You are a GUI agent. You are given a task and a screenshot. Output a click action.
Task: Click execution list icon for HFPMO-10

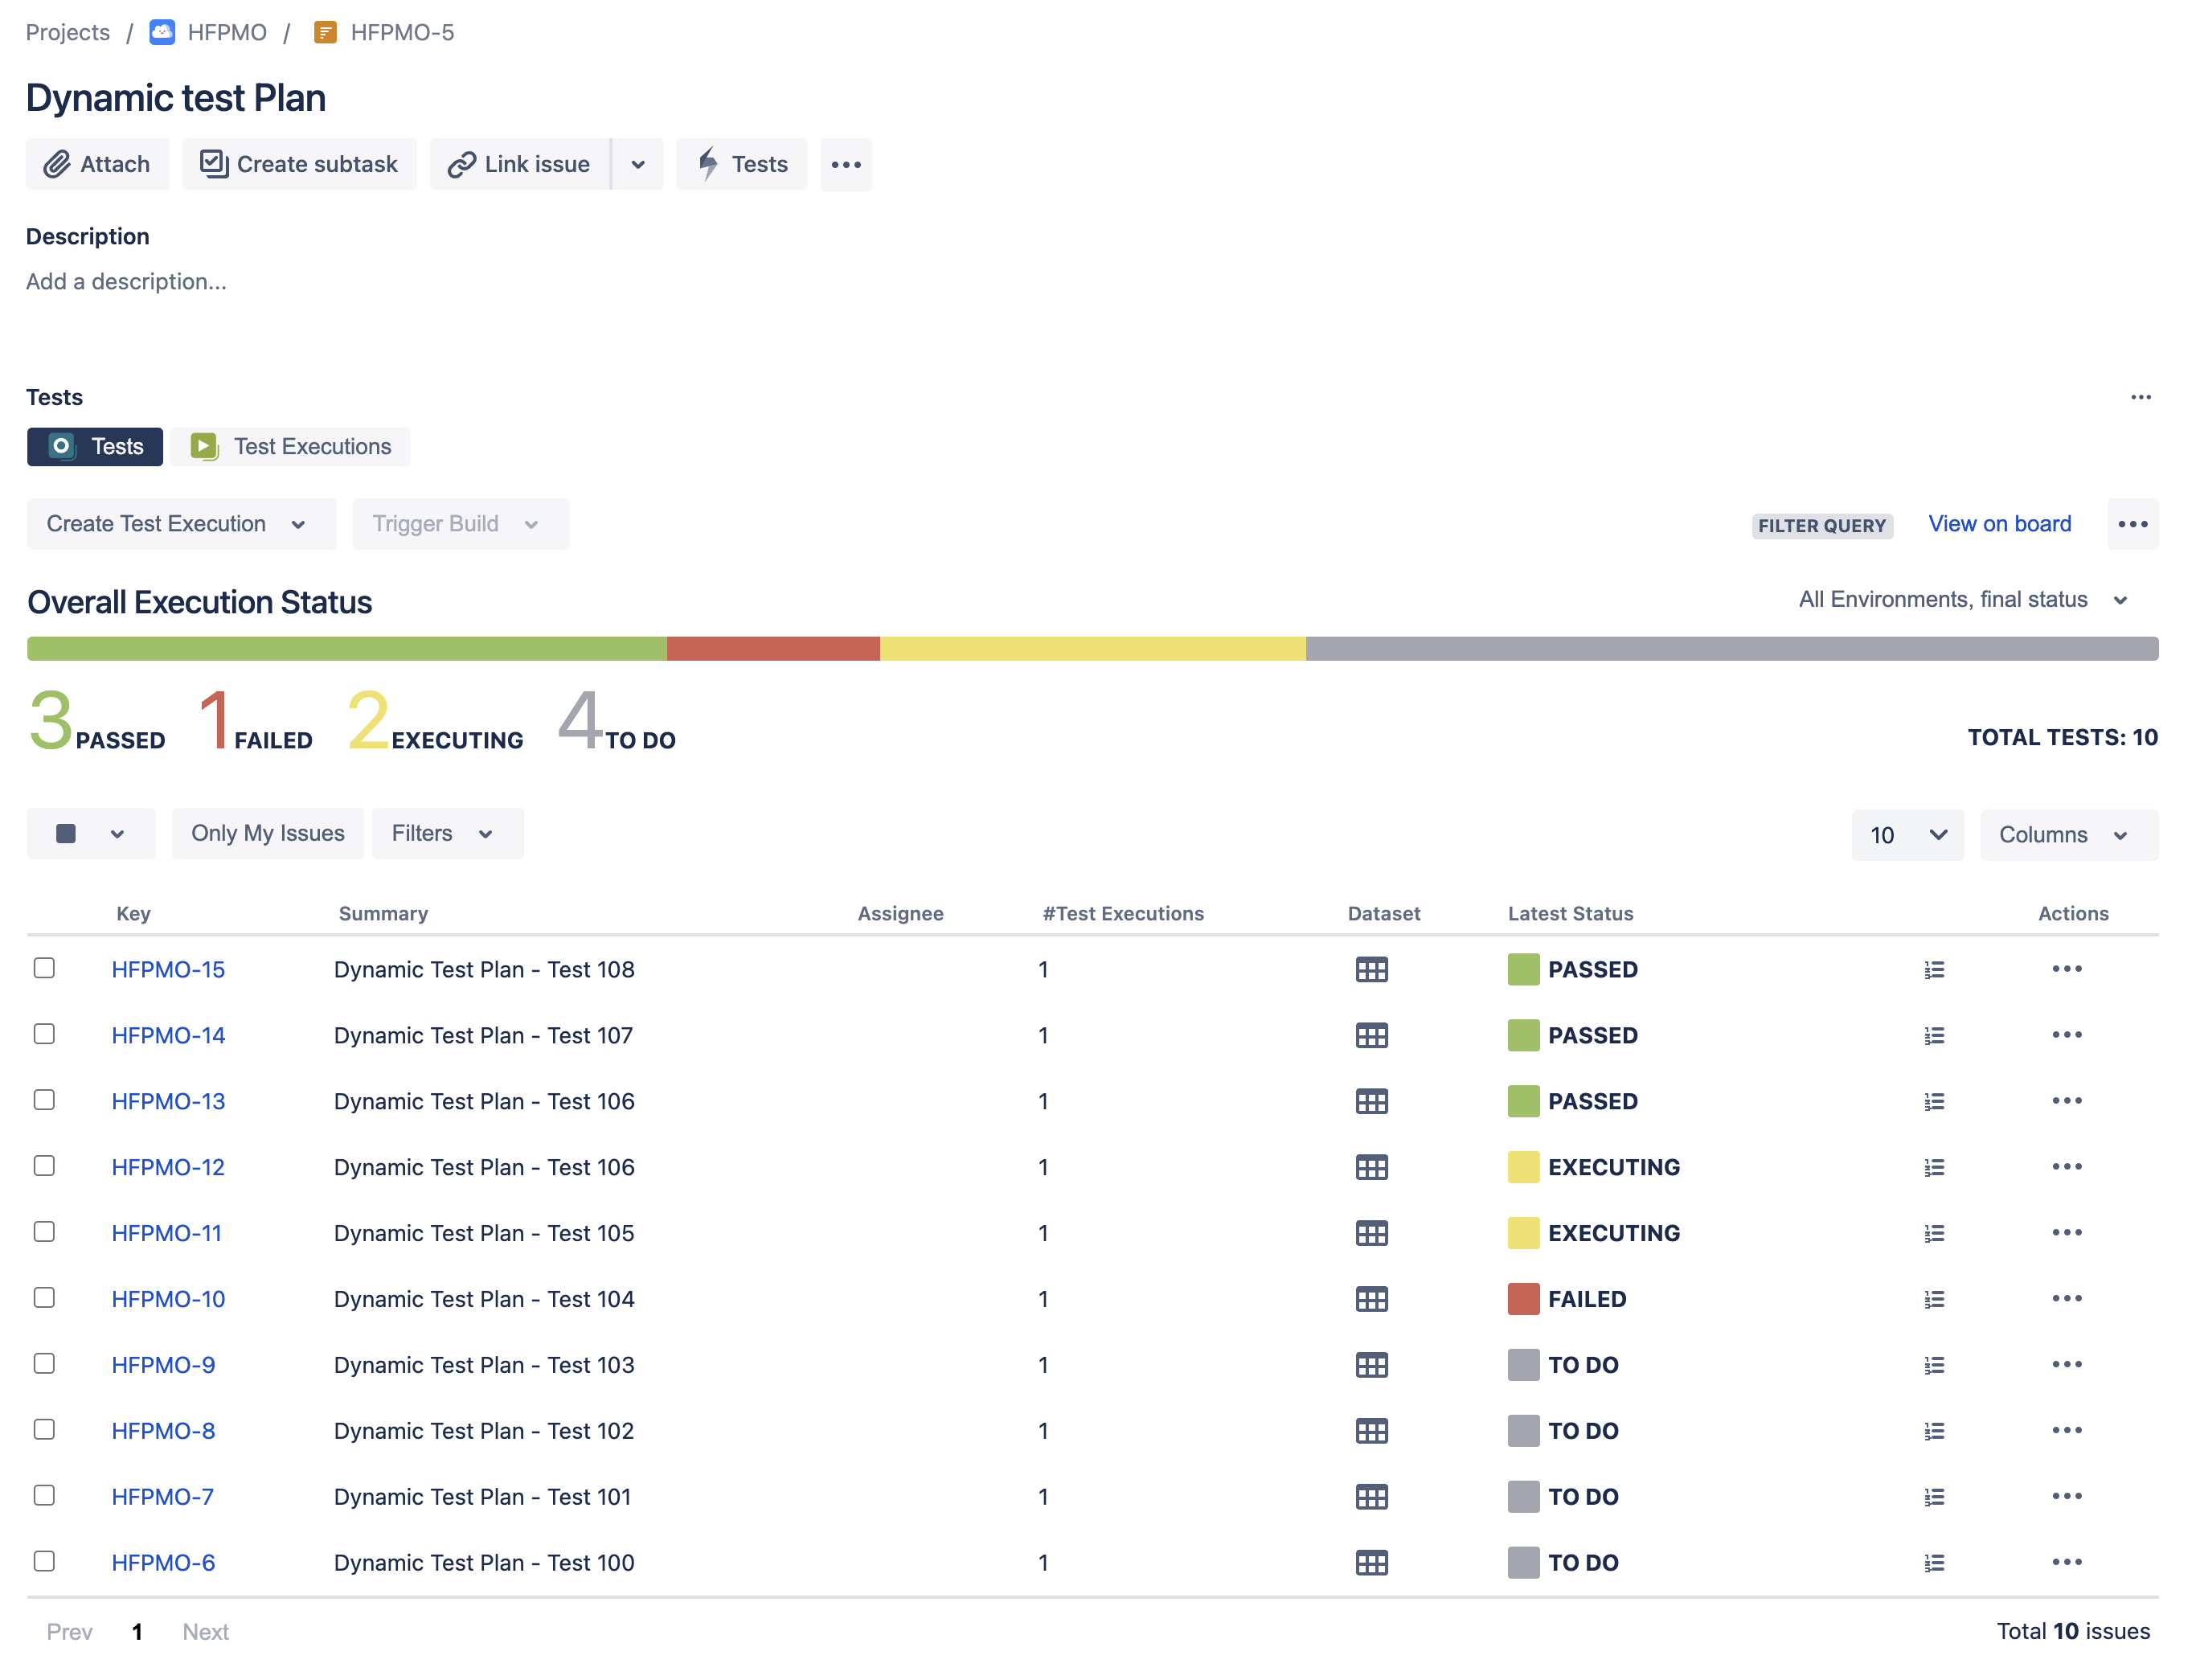[x=1934, y=1299]
